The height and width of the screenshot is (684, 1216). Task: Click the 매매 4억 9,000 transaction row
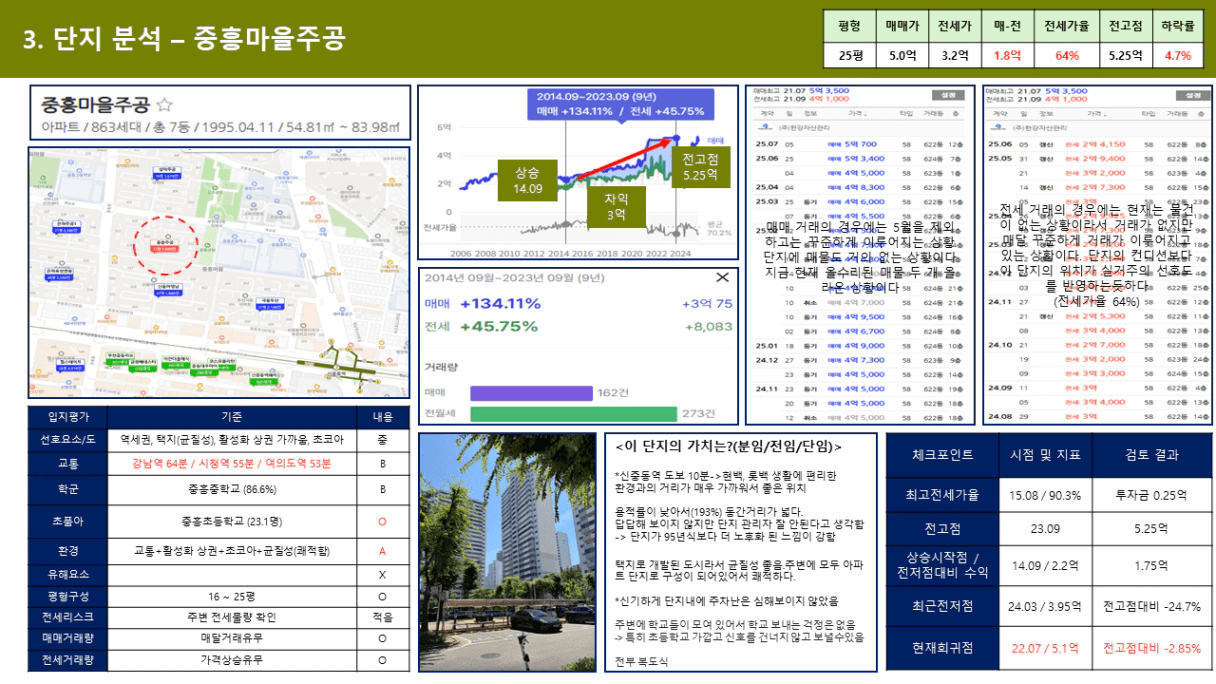point(861,345)
